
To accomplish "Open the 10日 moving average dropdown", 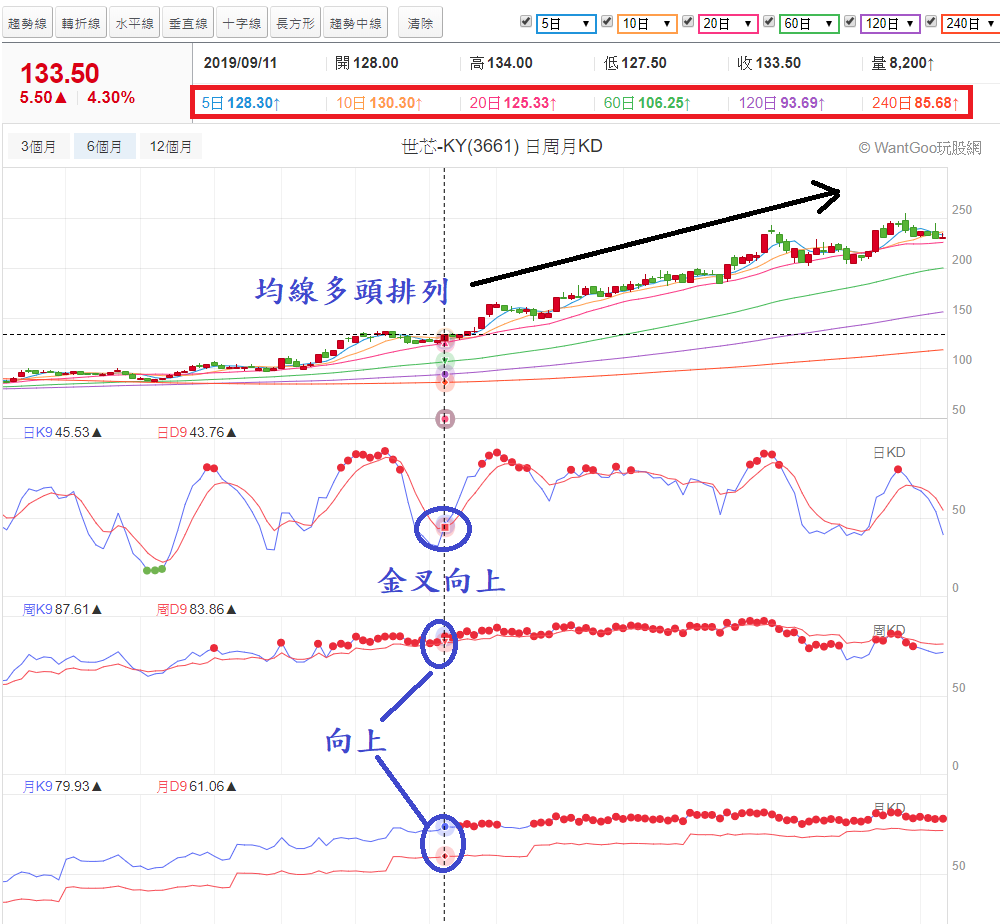I will click(647, 23).
